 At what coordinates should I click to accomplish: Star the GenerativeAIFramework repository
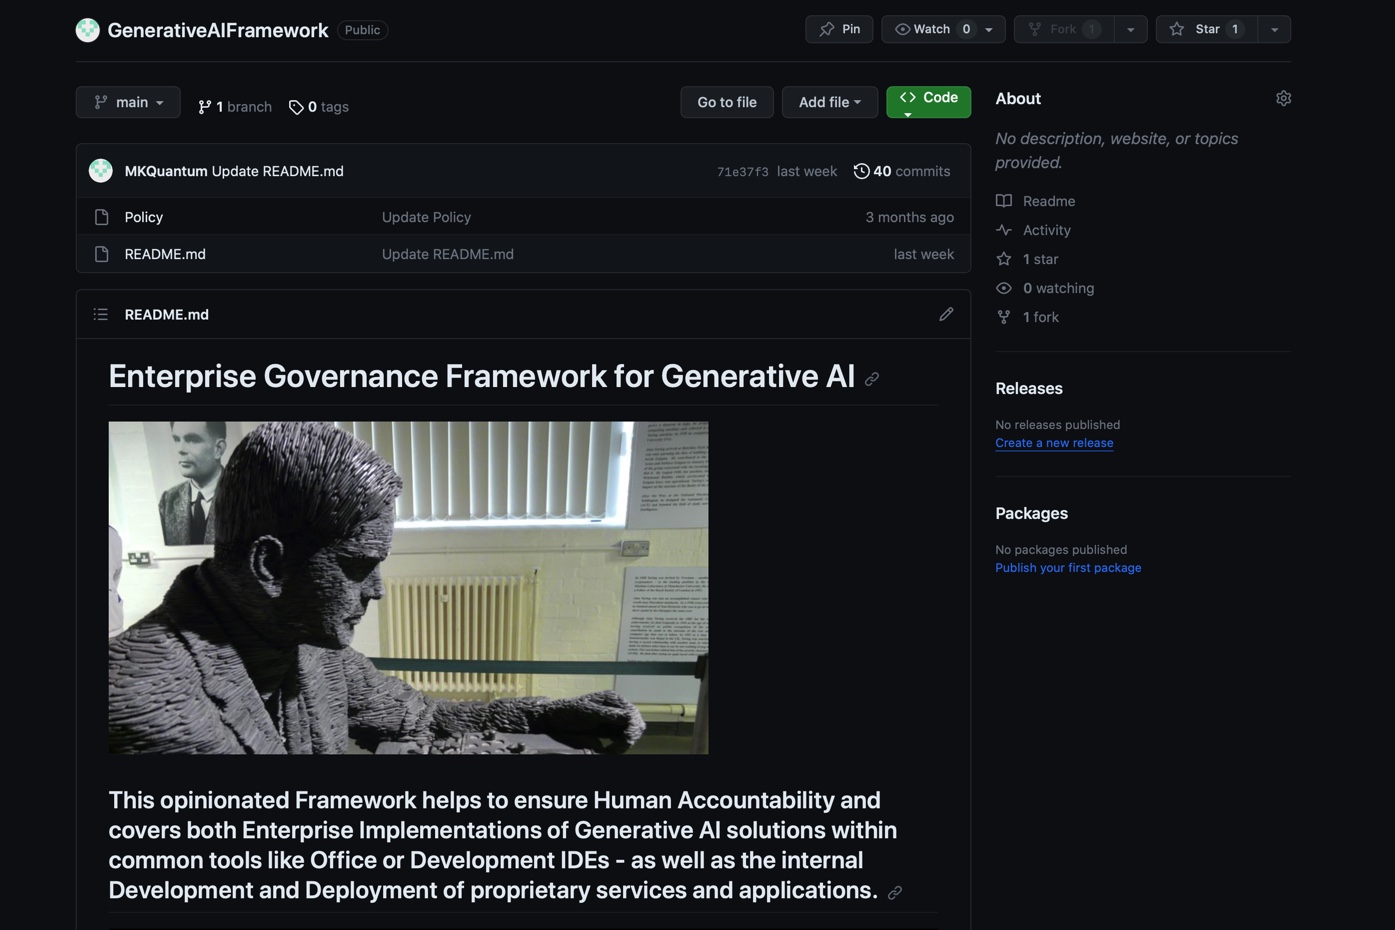[x=1205, y=29]
